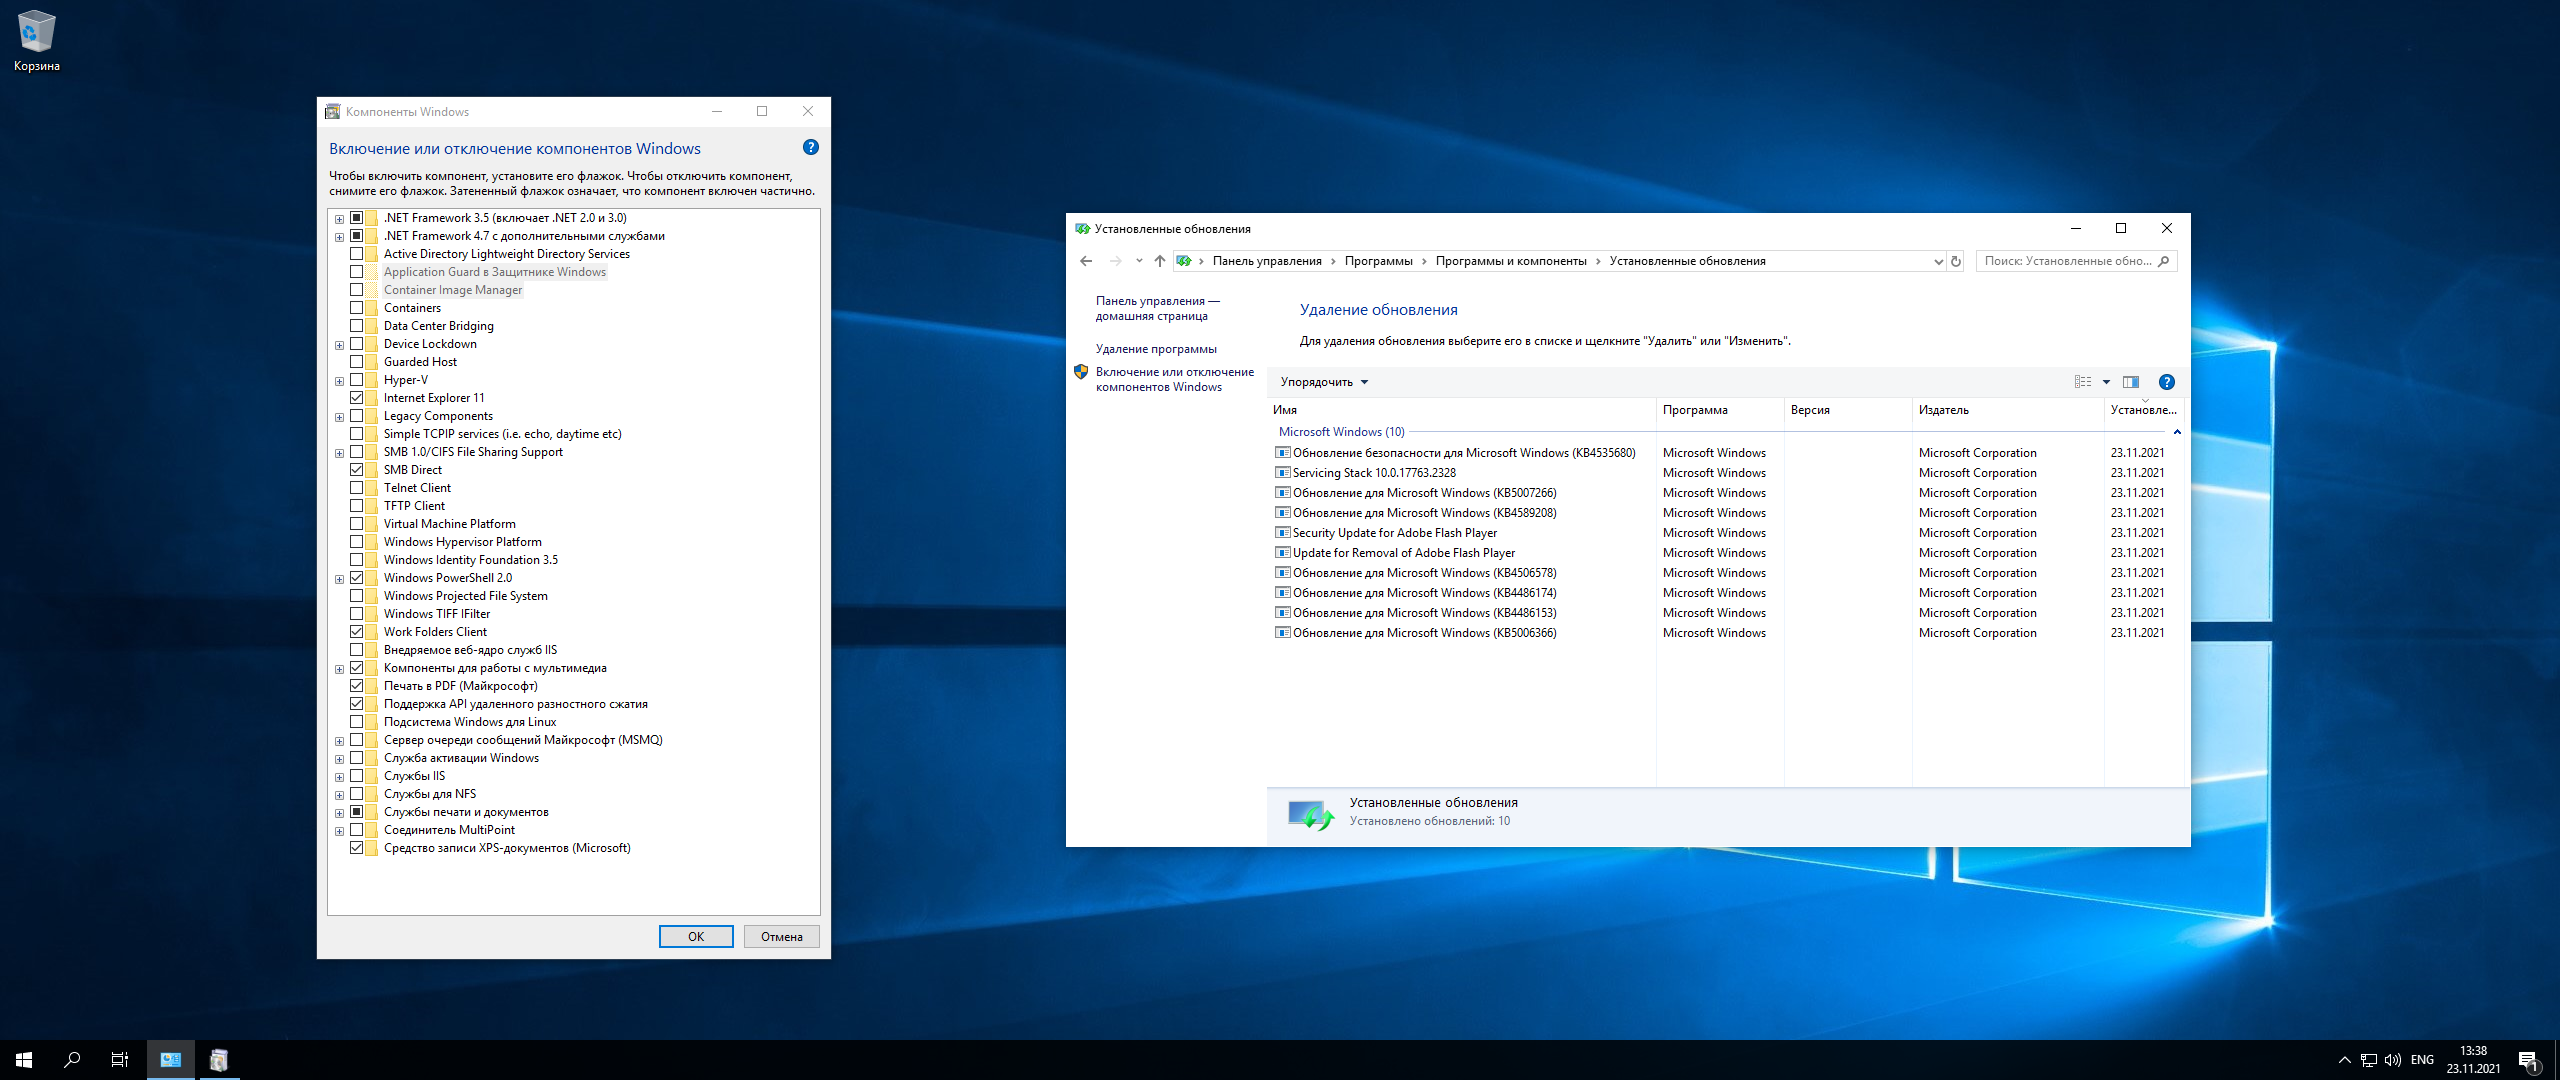Check the TFTP Client checkbox
The height and width of the screenshot is (1080, 2560).
point(356,506)
